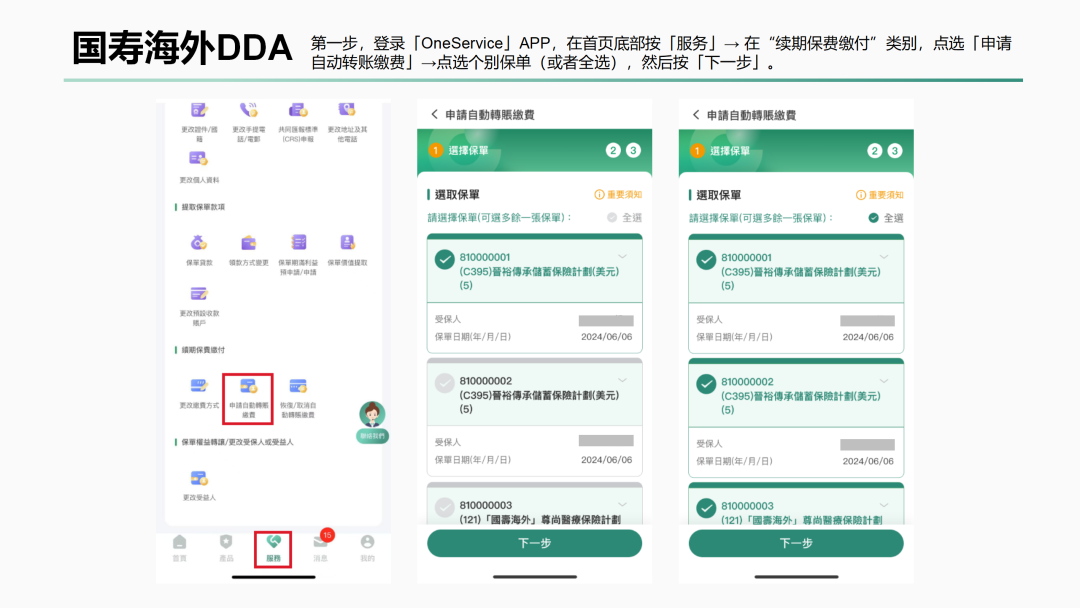Tap the 更改繳費方式 icon

(198, 386)
